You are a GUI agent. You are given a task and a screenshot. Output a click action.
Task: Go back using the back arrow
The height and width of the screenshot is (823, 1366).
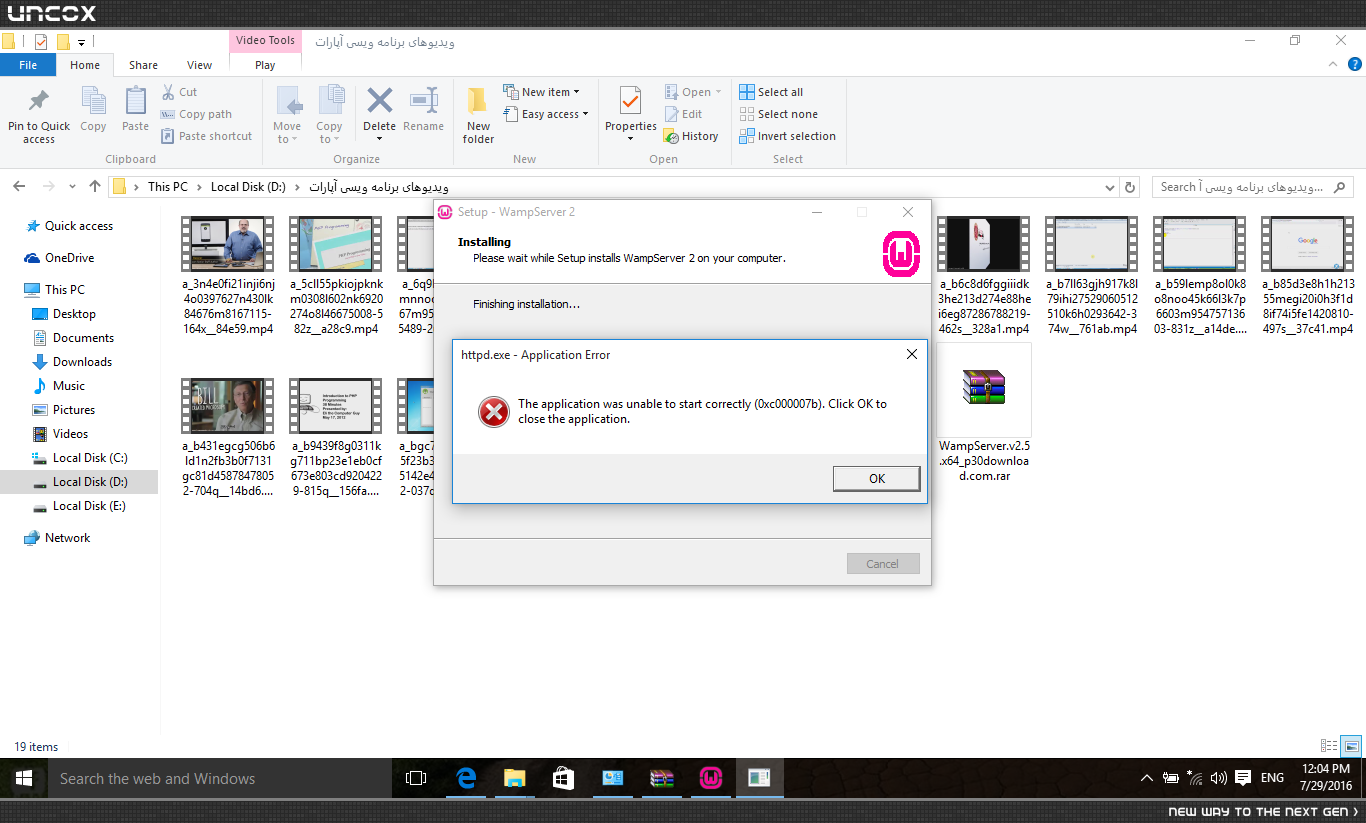pos(20,186)
